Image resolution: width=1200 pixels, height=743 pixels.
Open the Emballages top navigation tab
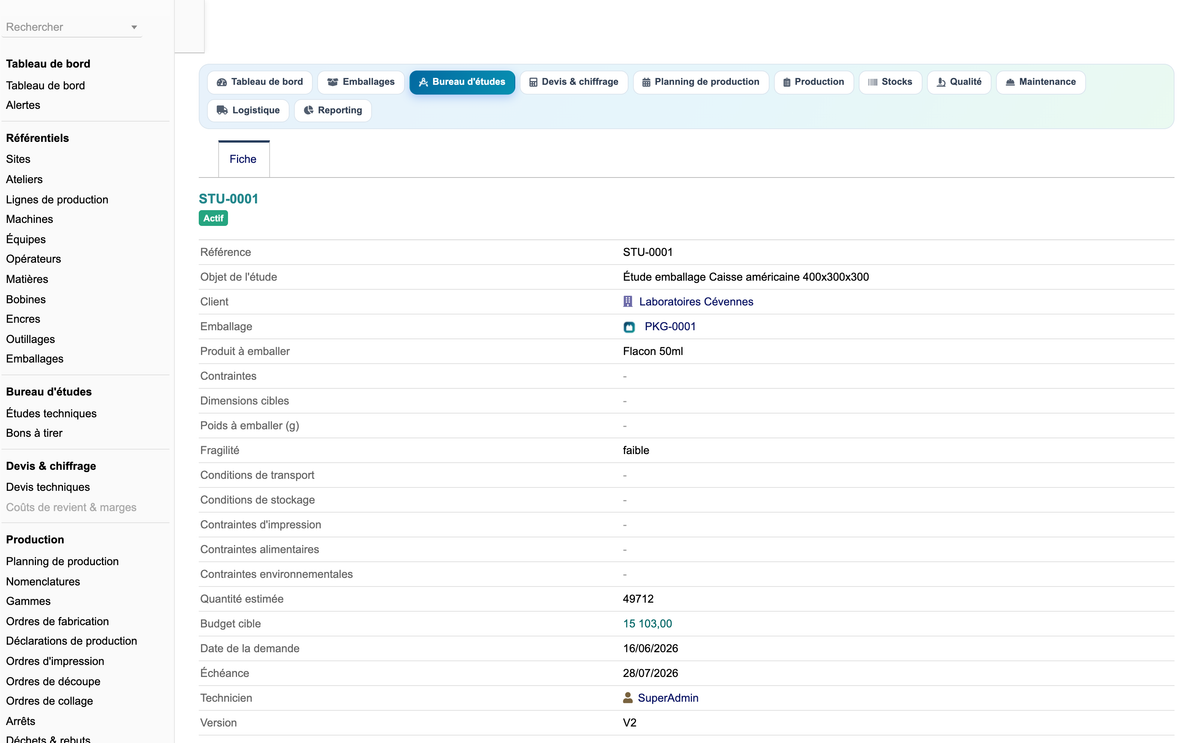[x=361, y=82]
